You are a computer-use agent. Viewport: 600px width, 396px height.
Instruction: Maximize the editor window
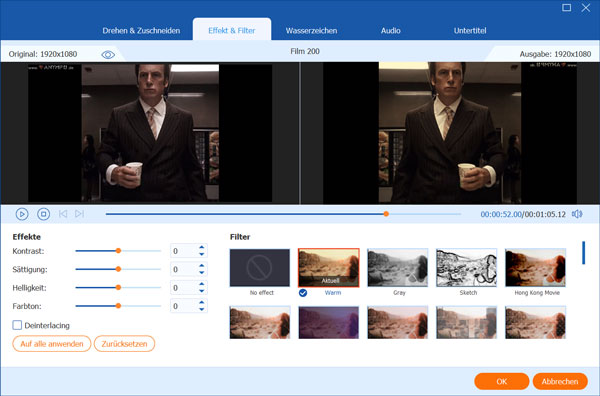[566, 7]
